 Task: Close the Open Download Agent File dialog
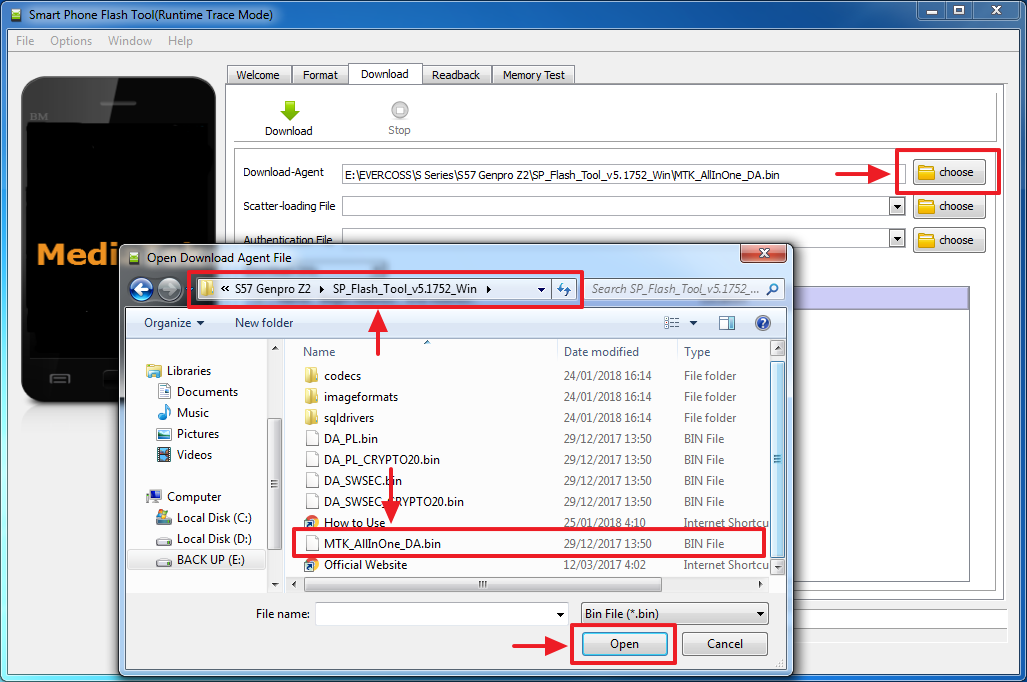click(763, 253)
